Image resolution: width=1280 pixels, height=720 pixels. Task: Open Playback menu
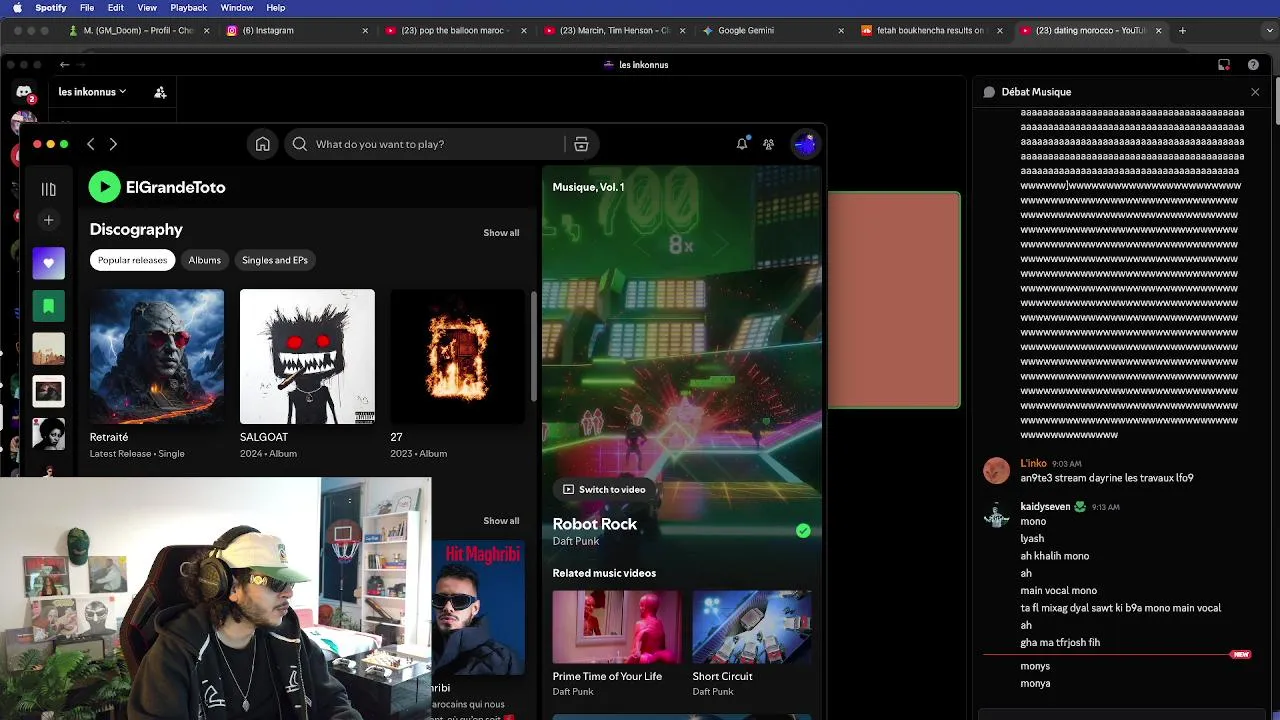click(x=189, y=8)
